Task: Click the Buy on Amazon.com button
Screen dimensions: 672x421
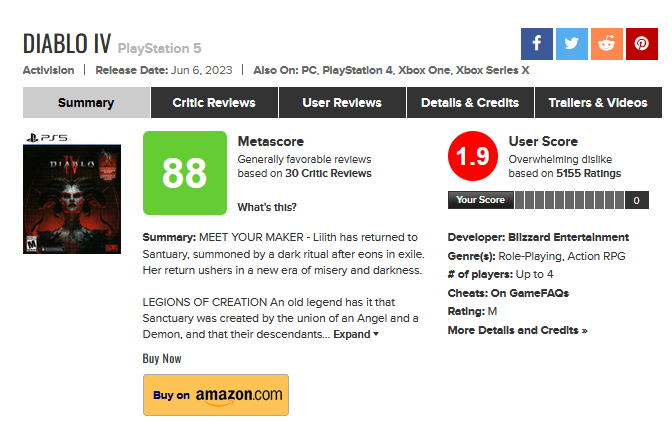Action: 216,395
